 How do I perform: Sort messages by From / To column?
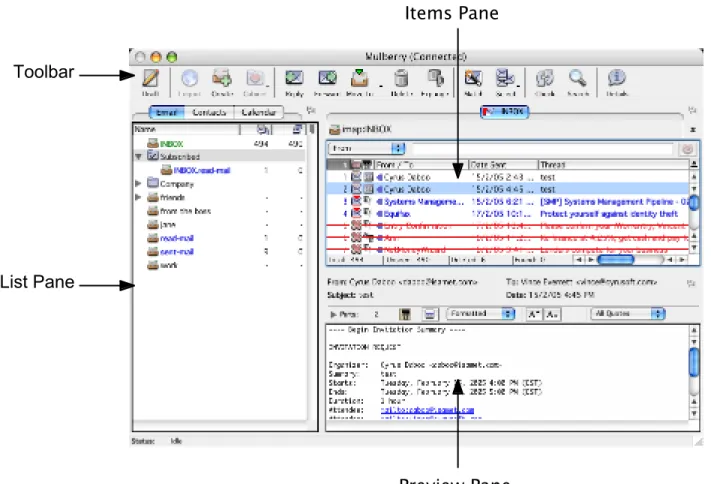point(420,165)
